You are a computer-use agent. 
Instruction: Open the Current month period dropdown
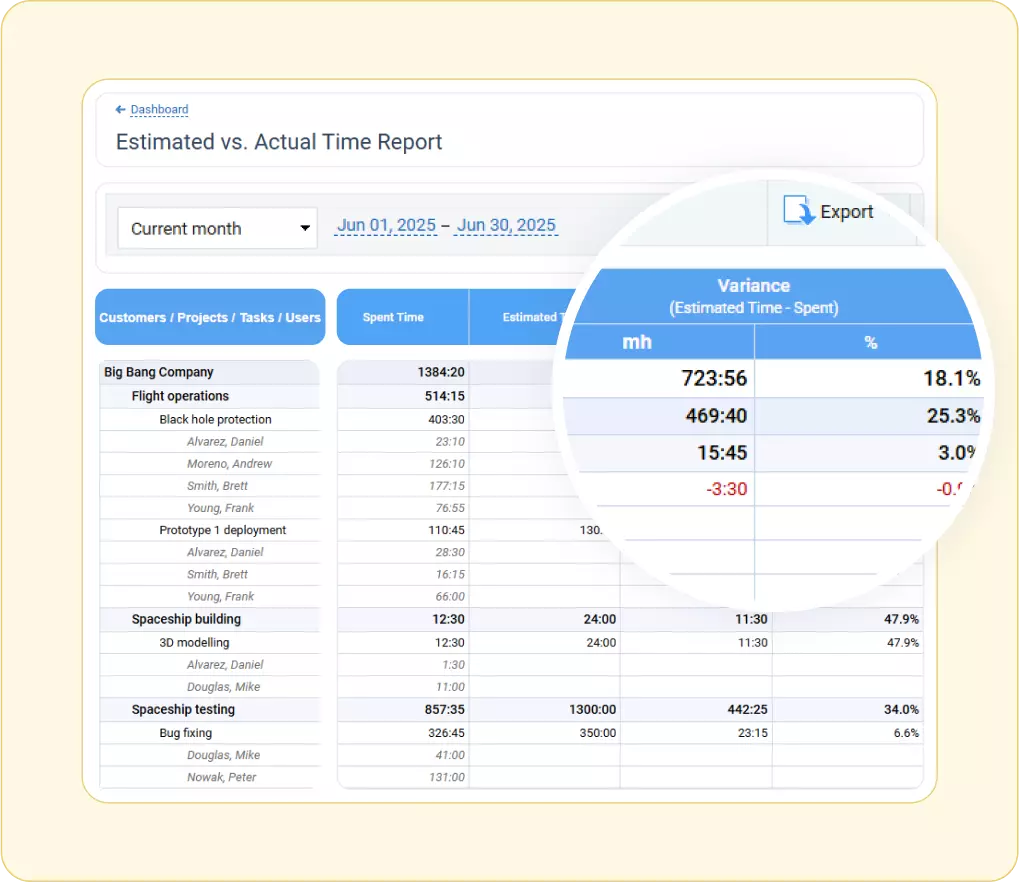pyautogui.click(x=217, y=228)
